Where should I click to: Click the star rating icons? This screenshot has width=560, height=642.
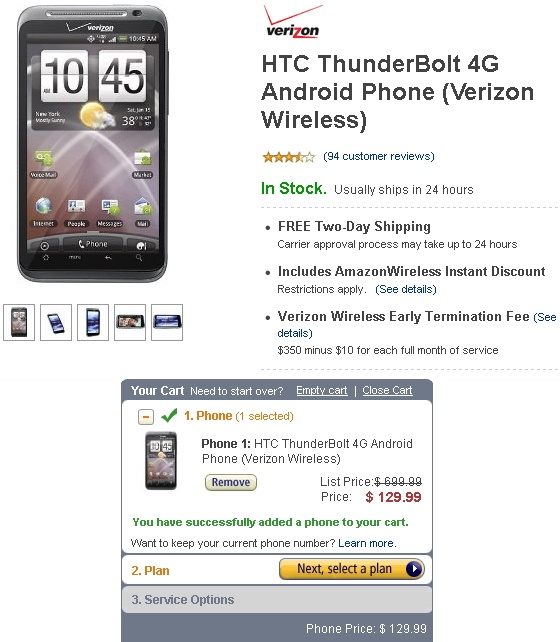(289, 157)
